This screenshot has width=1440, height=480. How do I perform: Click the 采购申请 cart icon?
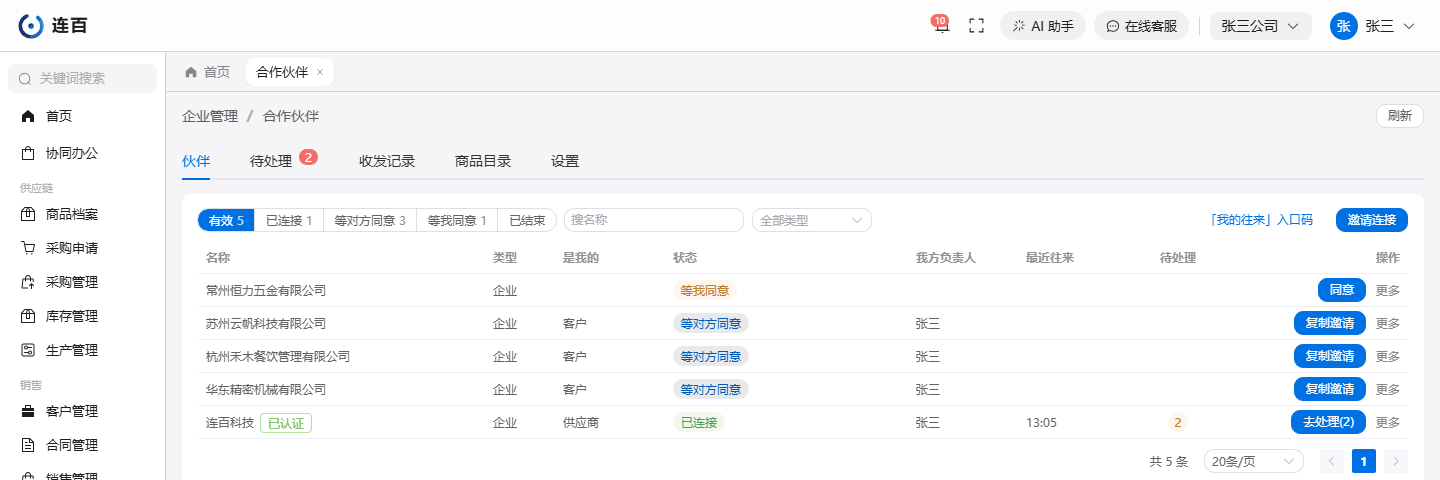point(28,248)
